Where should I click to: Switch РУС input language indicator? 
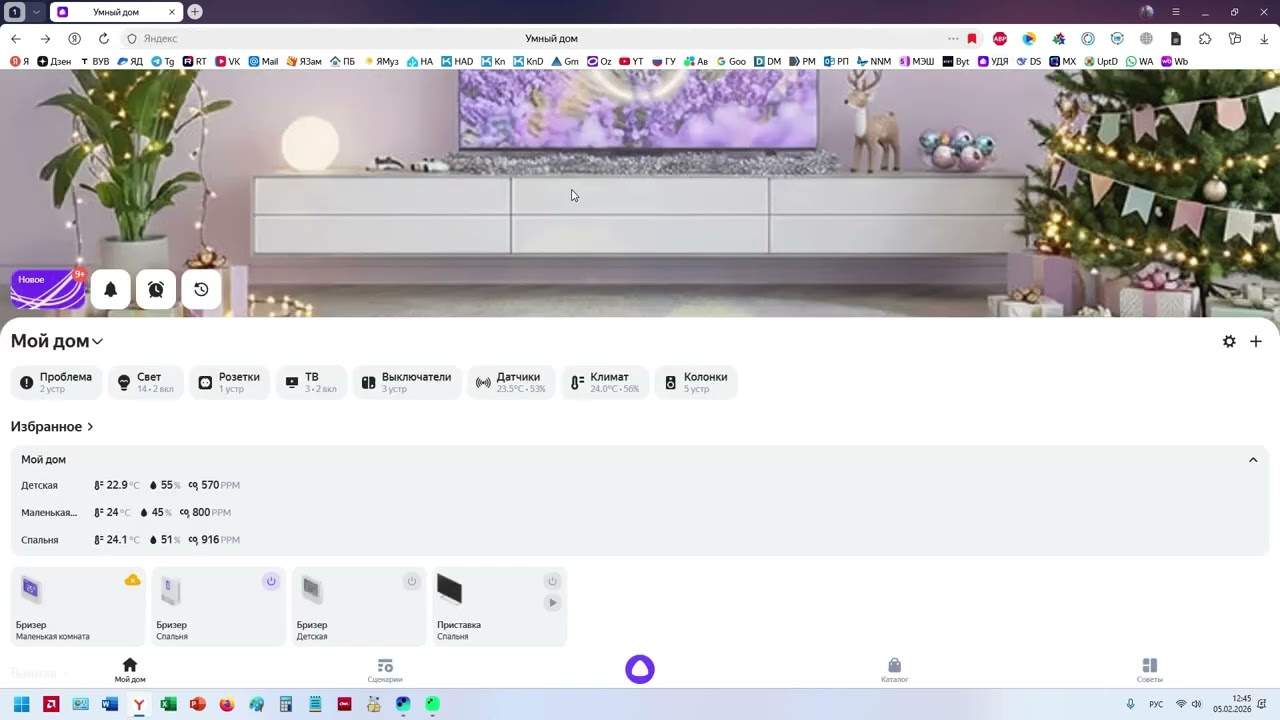(x=1156, y=704)
